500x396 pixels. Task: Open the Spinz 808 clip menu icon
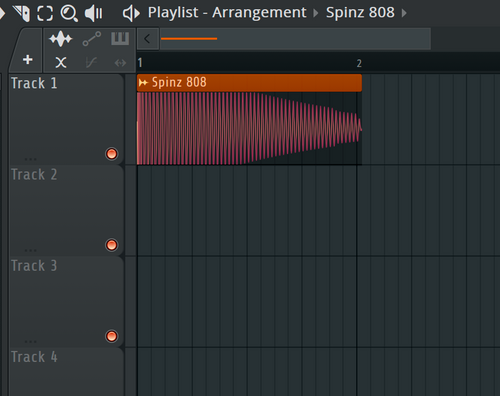coord(143,82)
